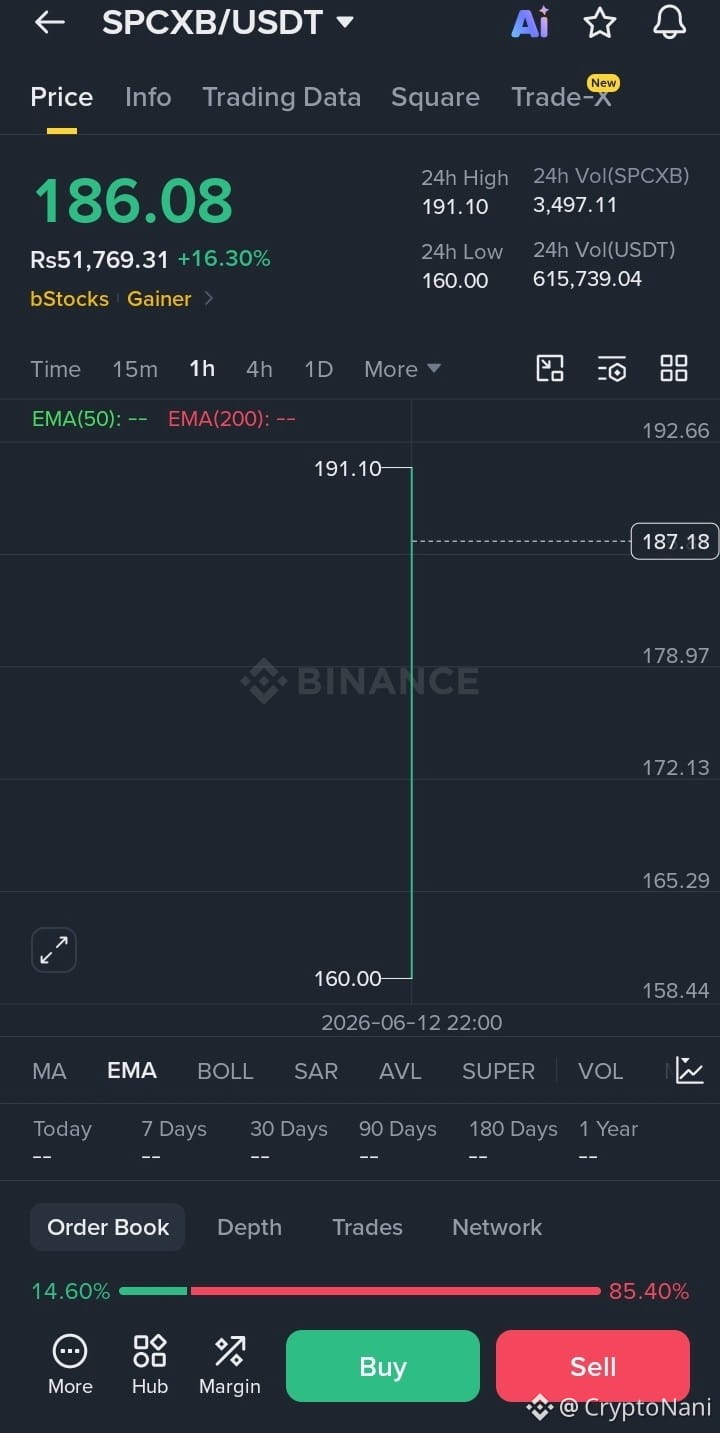
Task: Open the Hub icon
Action: coord(150,1365)
